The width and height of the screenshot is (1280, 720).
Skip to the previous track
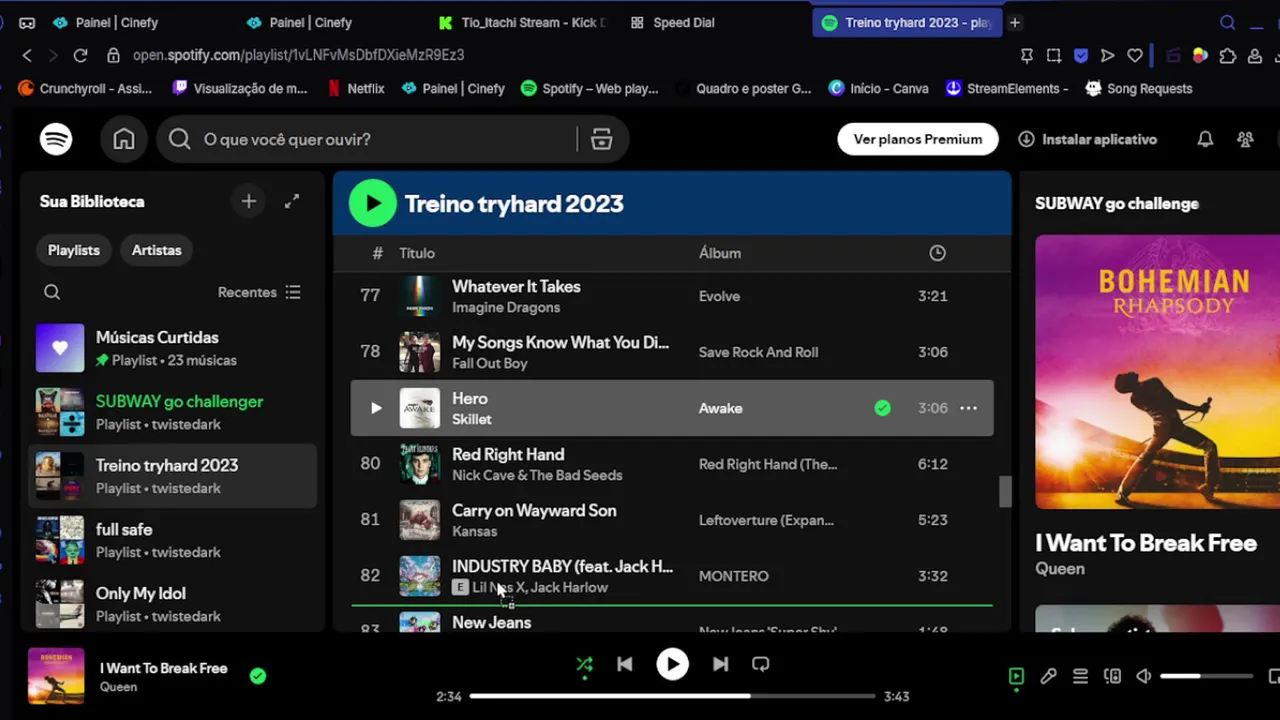pyautogui.click(x=625, y=664)
